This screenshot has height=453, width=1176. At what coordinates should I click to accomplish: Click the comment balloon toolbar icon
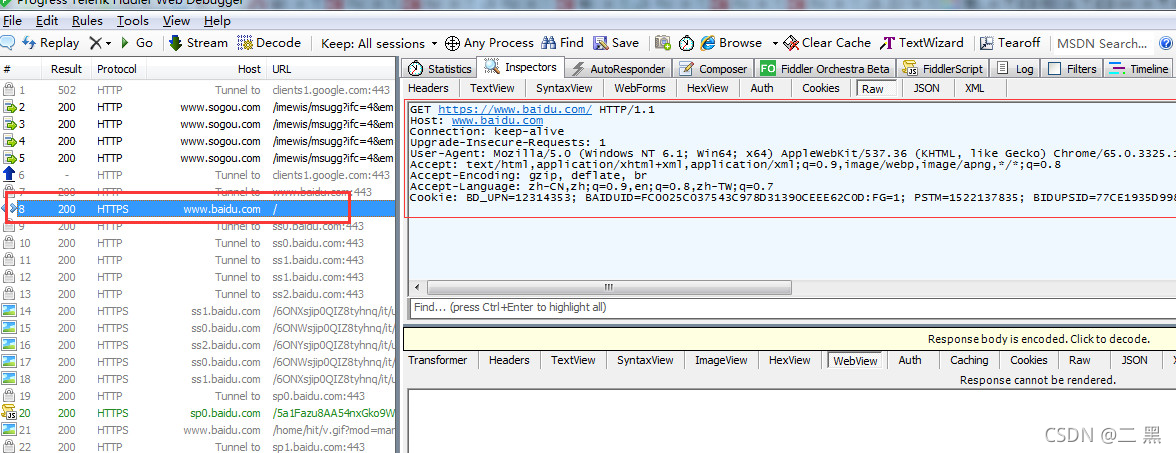9,43
